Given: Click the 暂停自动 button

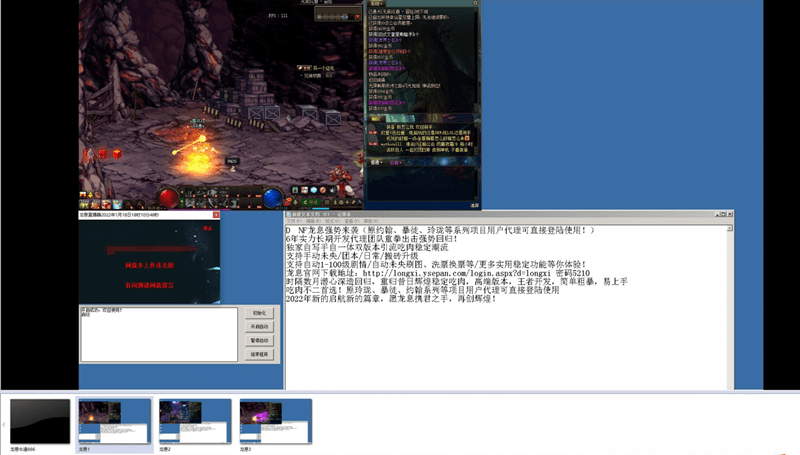Looking at the screenshot, I should point(259,340).
